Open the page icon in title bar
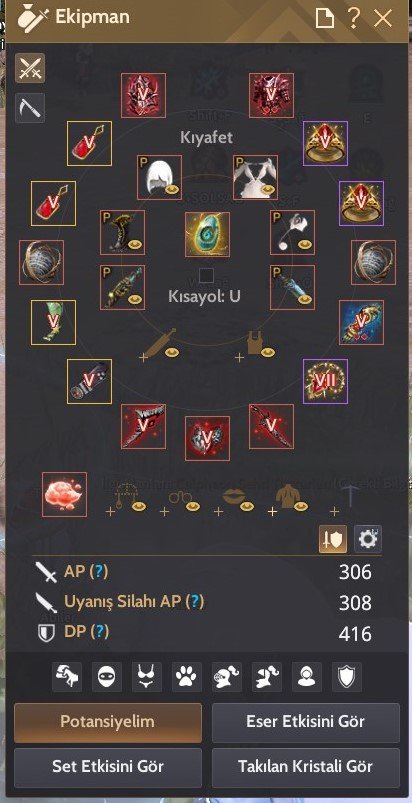This screenshot has height=803, width=412. click(324, 19)
